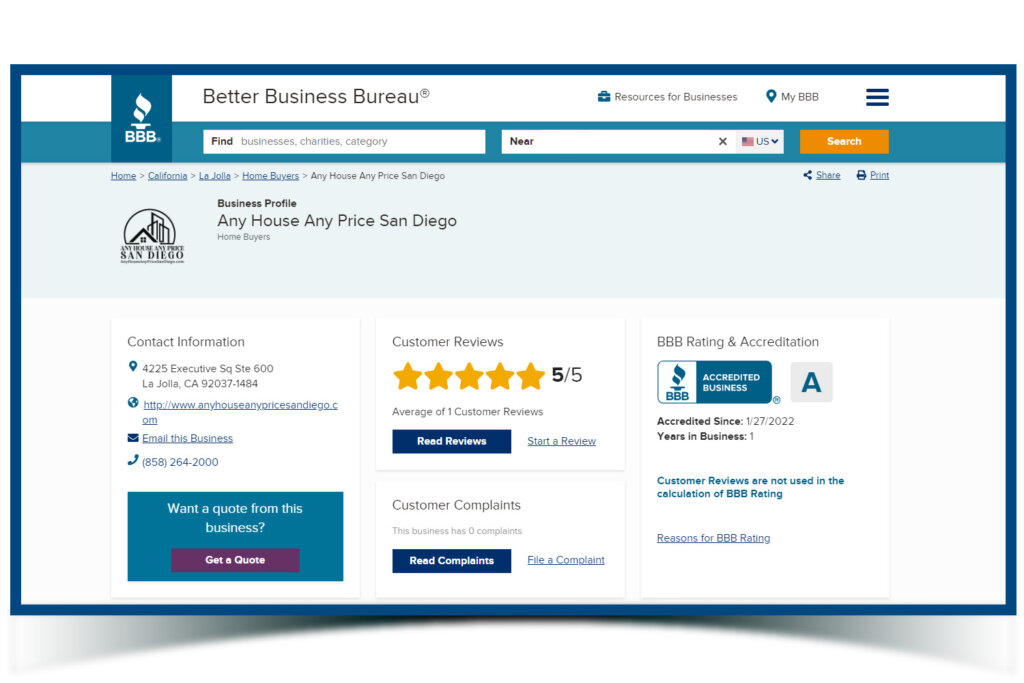1024x683 pixels.
Task: Click the five-star rating graphic
Action: (x=469, y=376)
